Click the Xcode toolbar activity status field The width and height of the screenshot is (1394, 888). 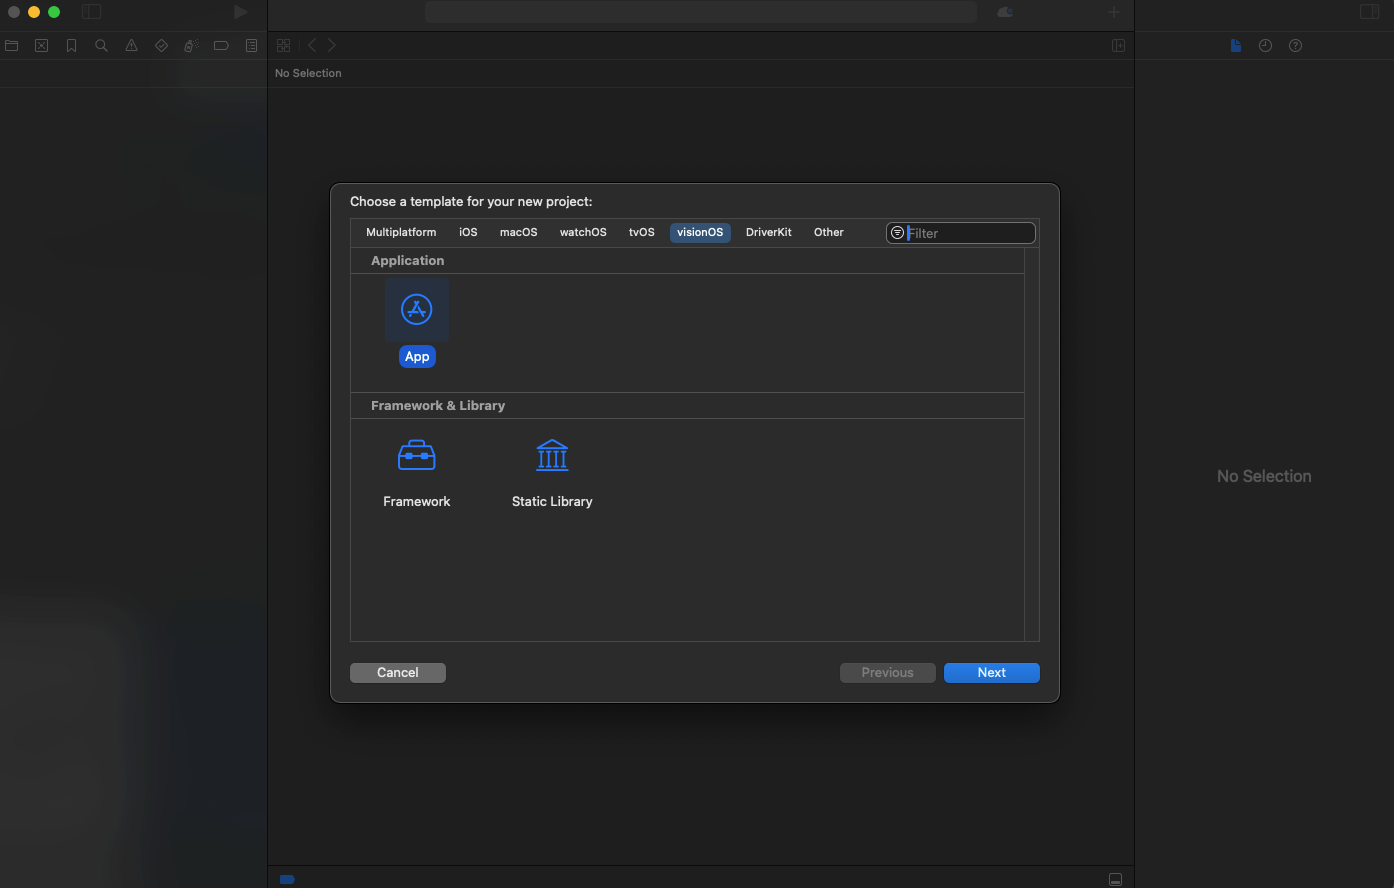(701, 12)
